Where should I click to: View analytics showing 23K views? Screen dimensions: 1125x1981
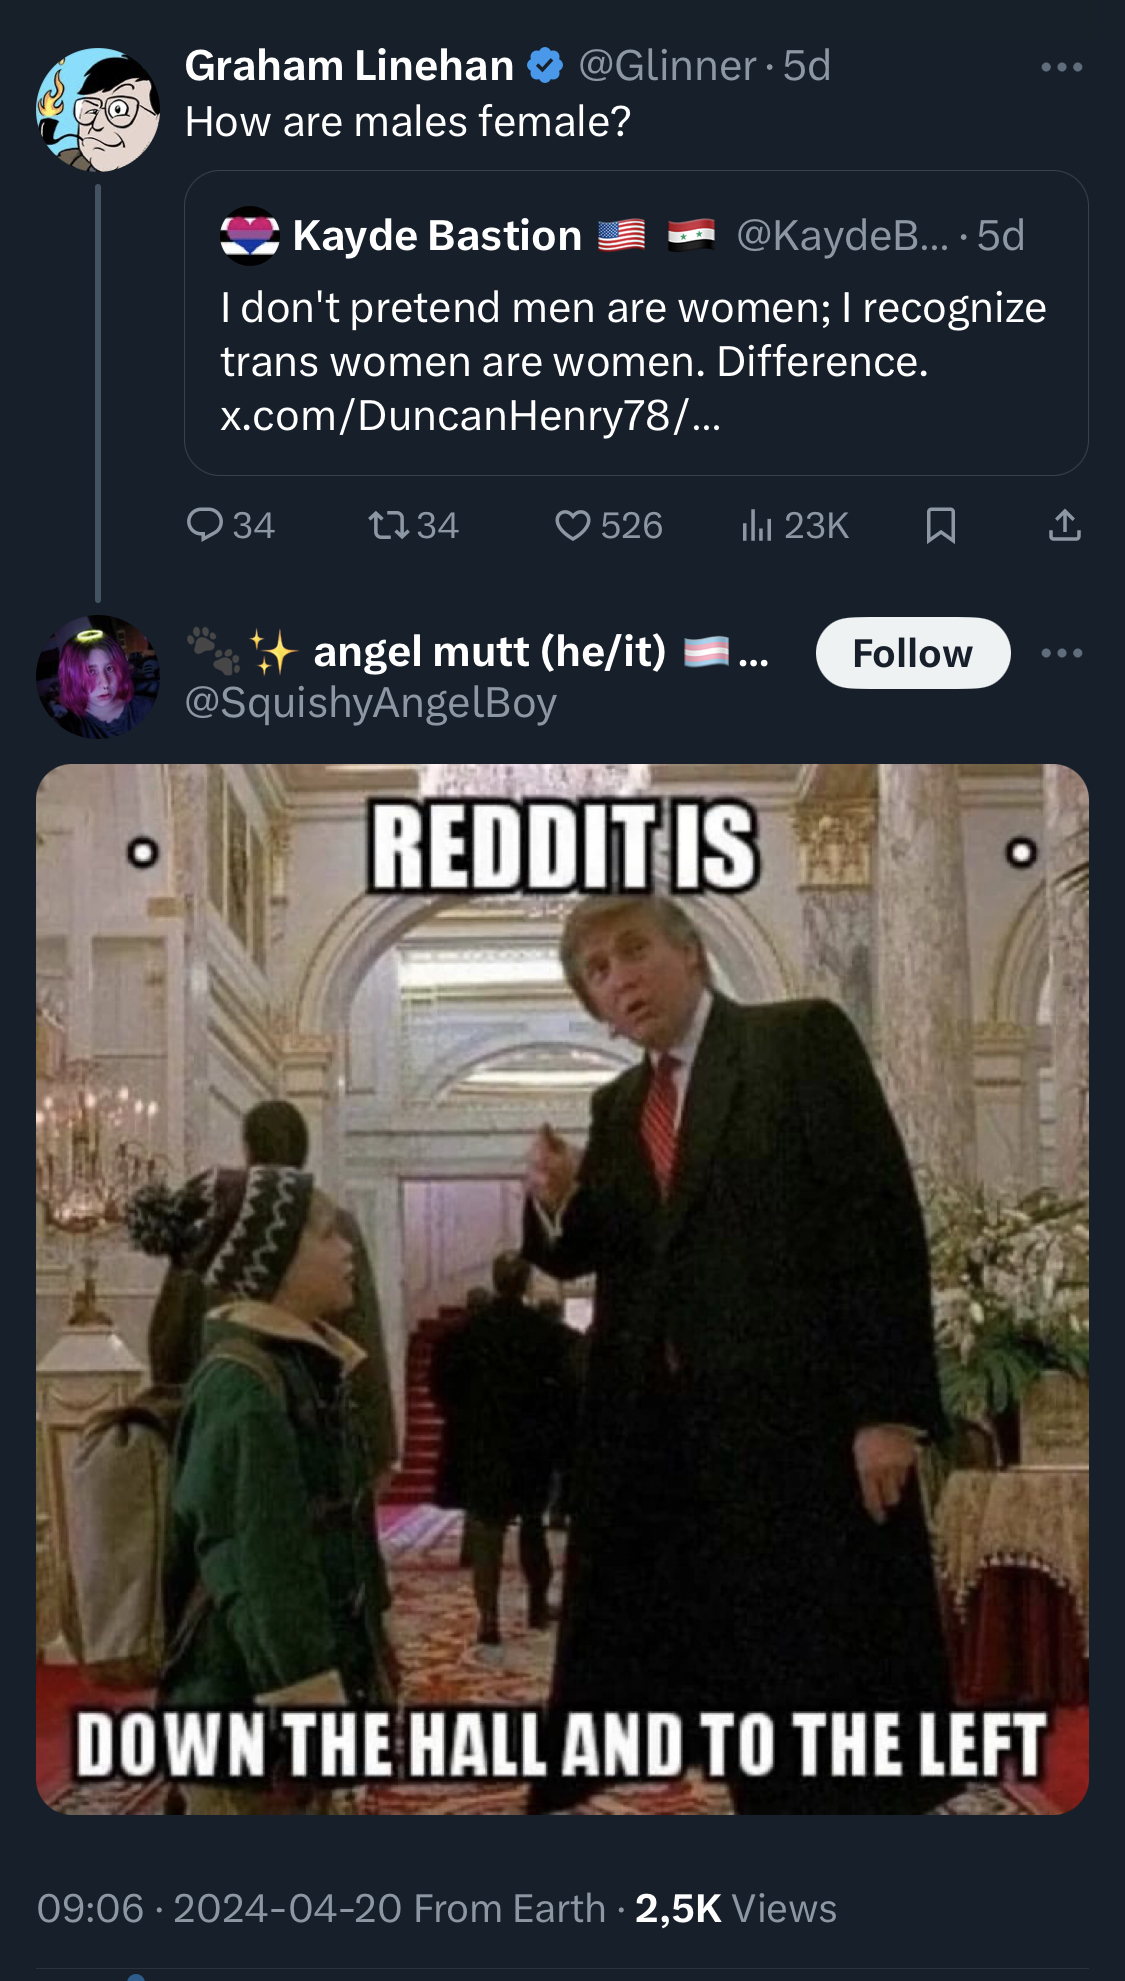[x=795, y=525]
